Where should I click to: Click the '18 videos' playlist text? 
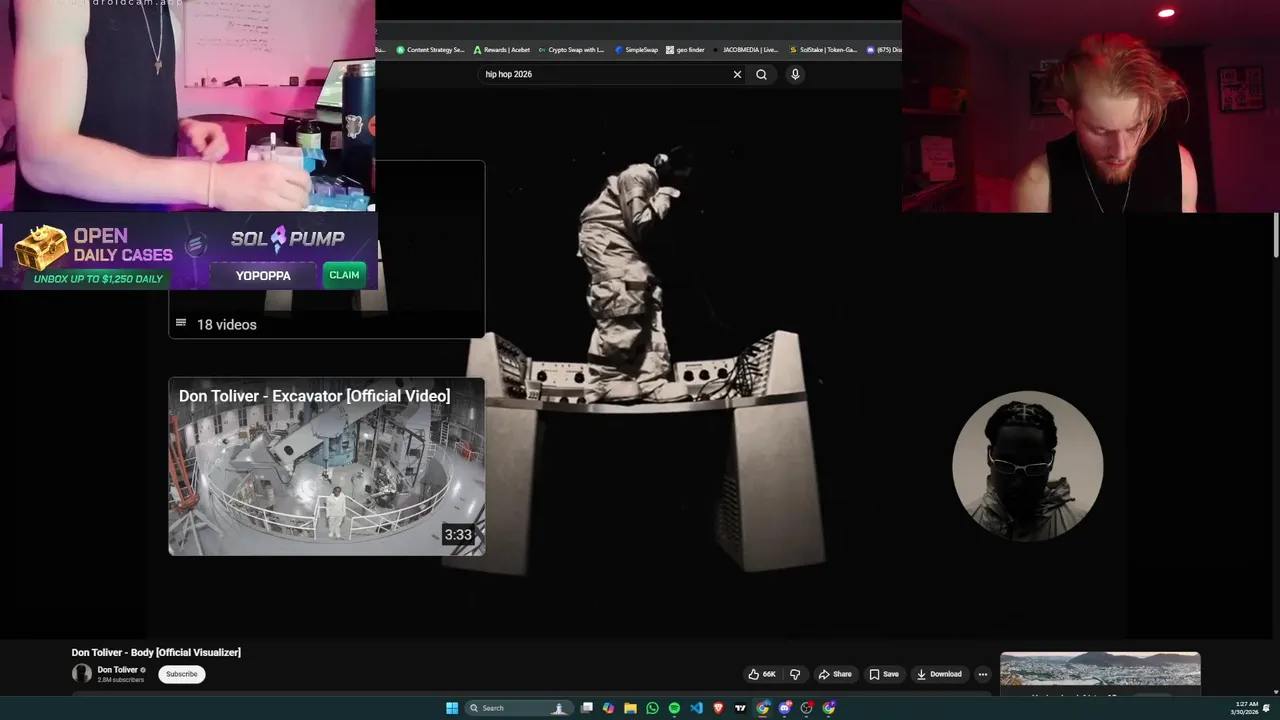(226, 324)
